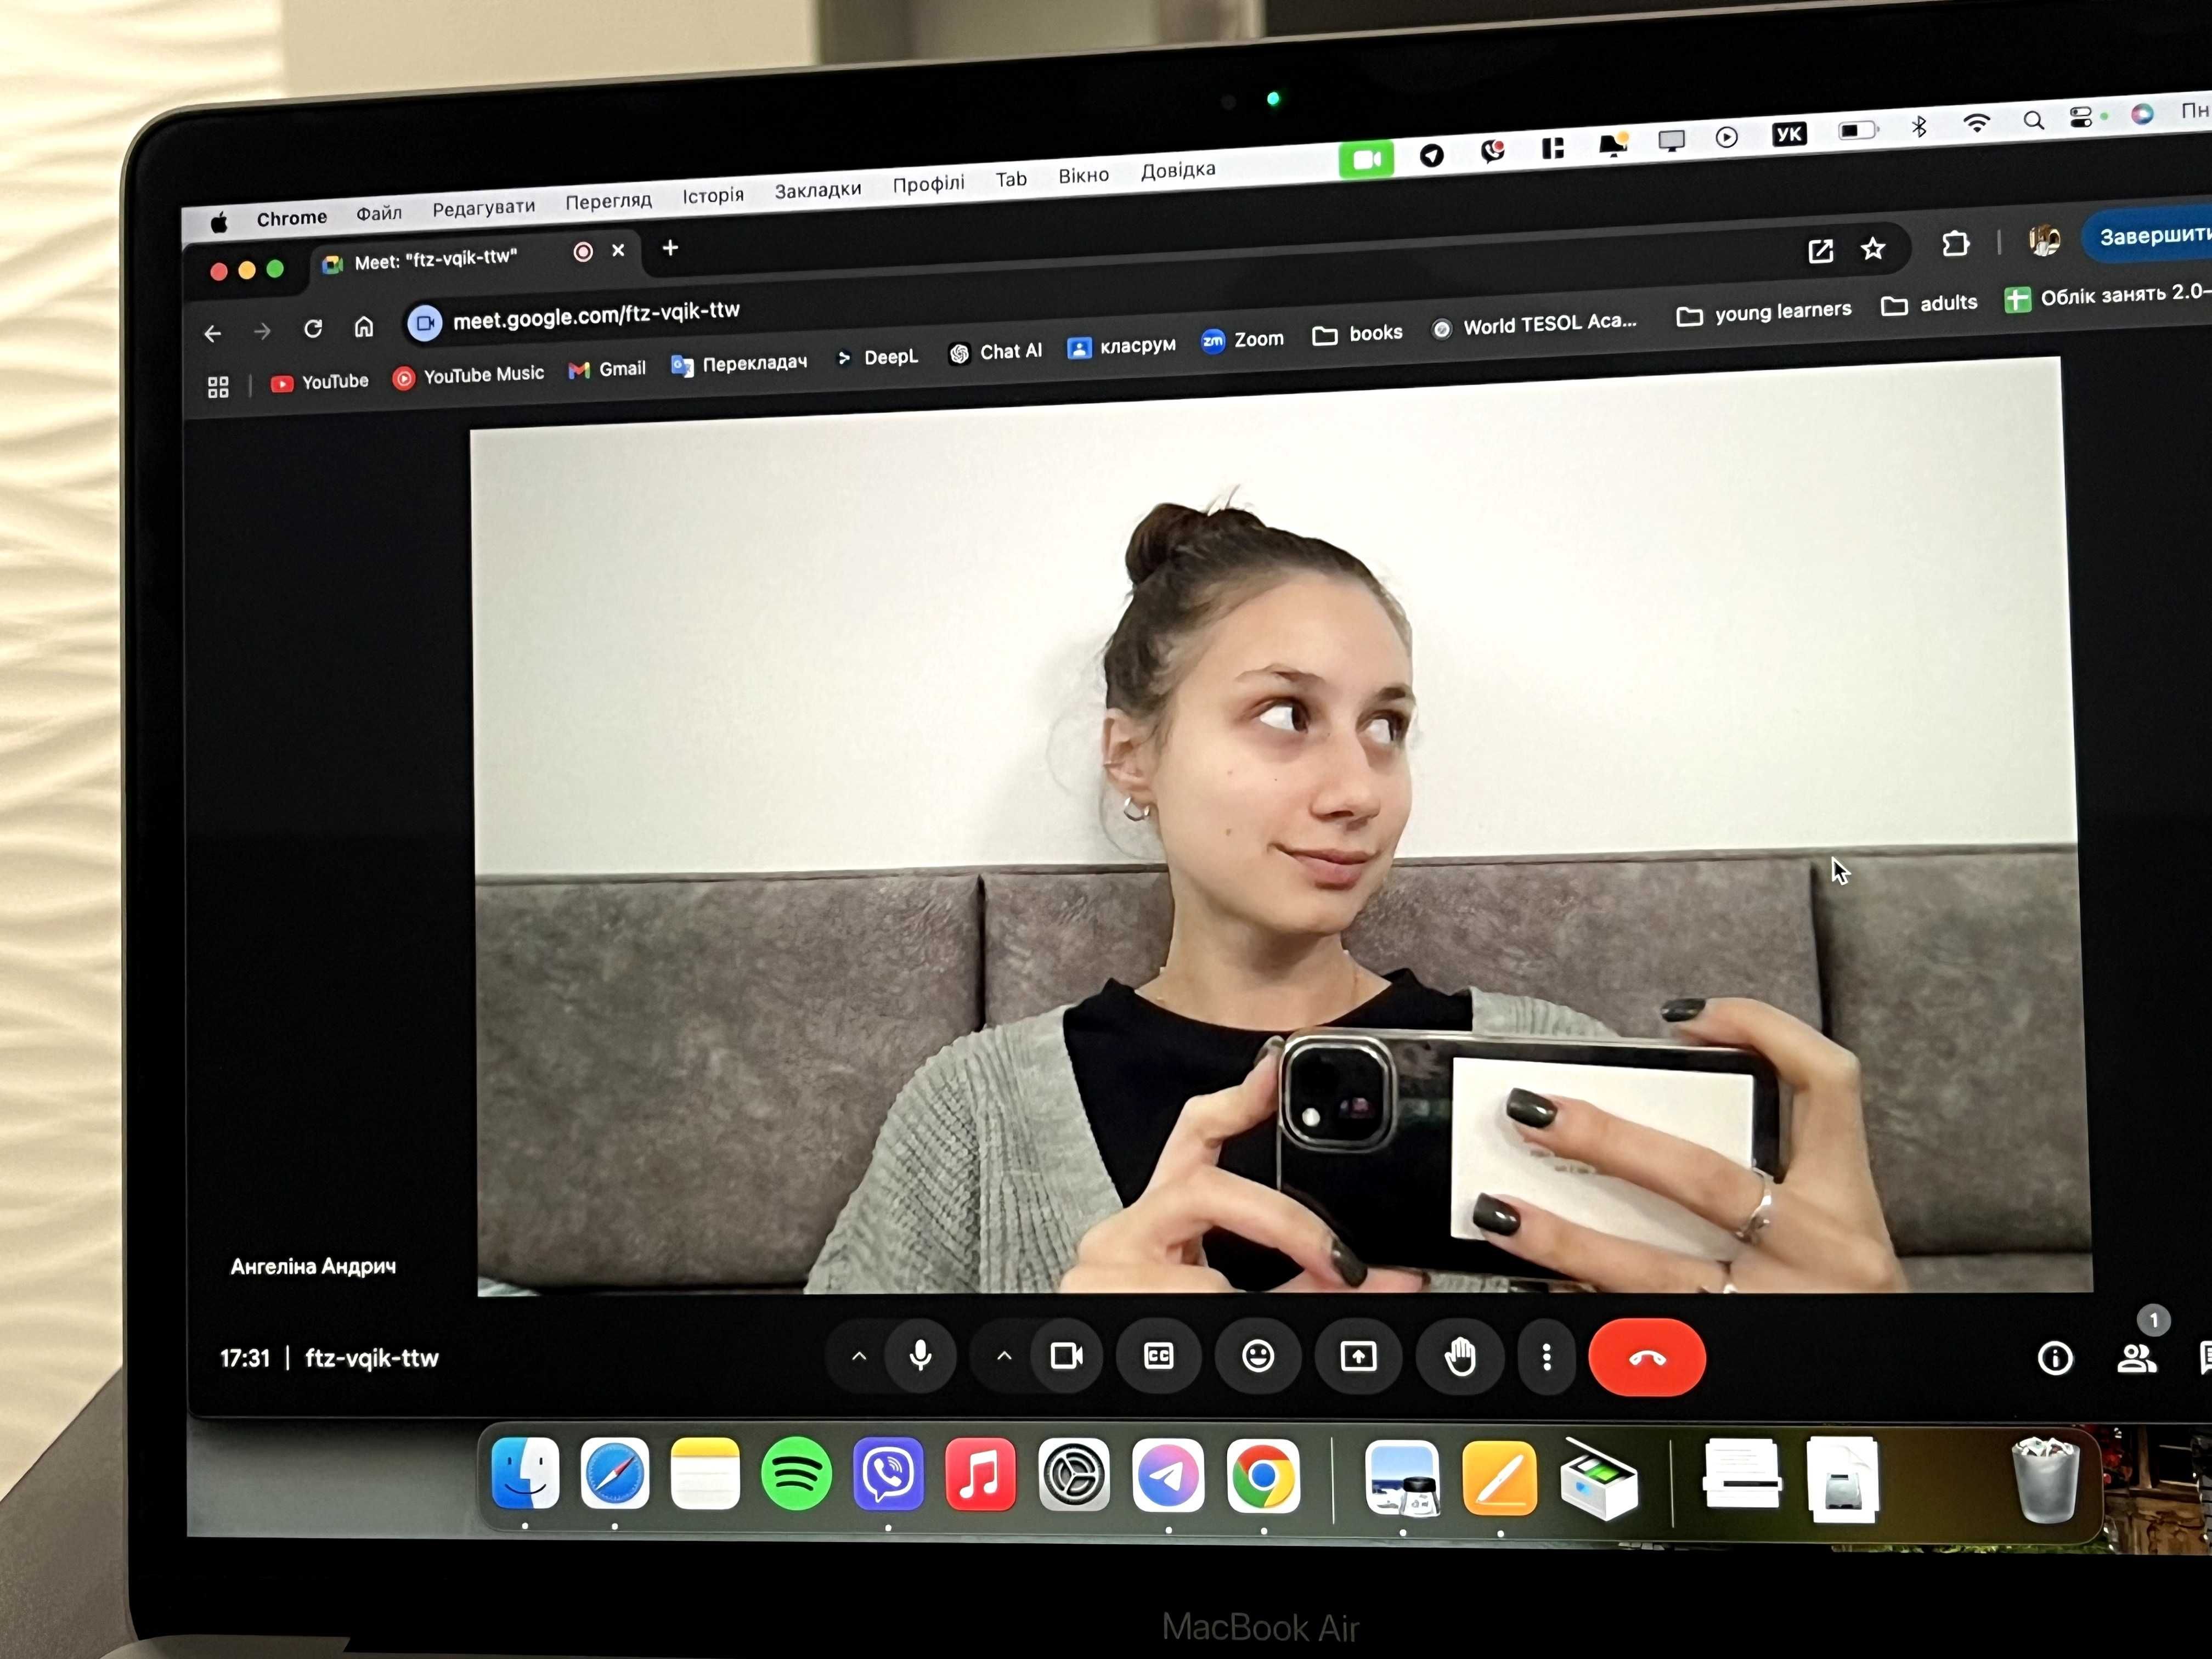The image size is (2212, 1659).
Task: Open Safari from the Dock
Action: click(614, 1473)
